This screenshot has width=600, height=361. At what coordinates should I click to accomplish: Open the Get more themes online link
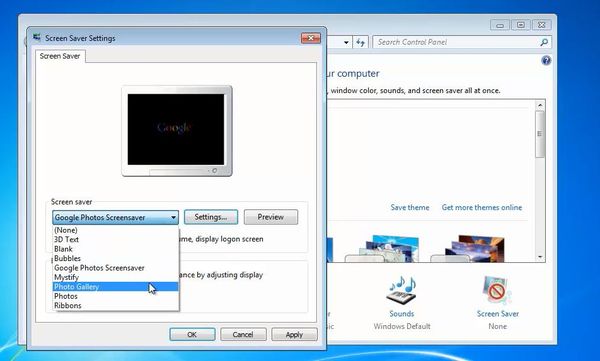pyautogui.click(x=482, y=207)
